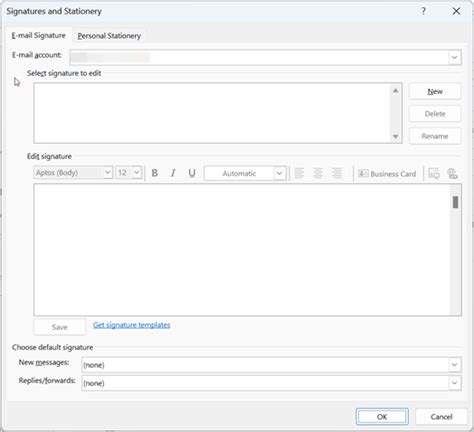Click the signature editor scrollbar thumb

[x=455, y=202]
